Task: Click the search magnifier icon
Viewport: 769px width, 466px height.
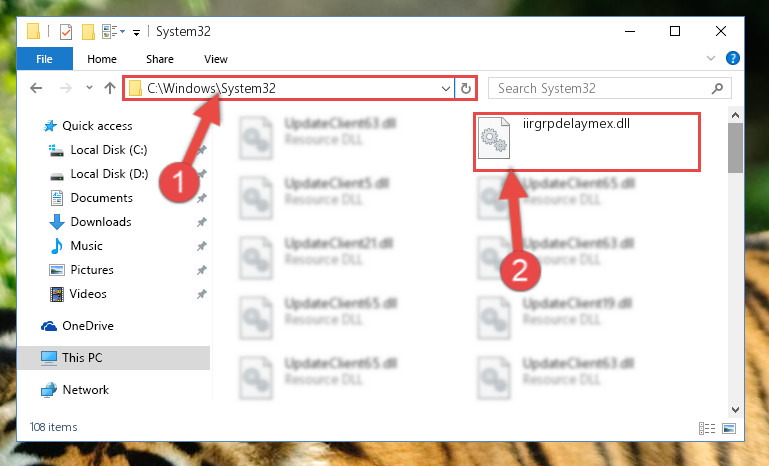Action: coord(718,88)
